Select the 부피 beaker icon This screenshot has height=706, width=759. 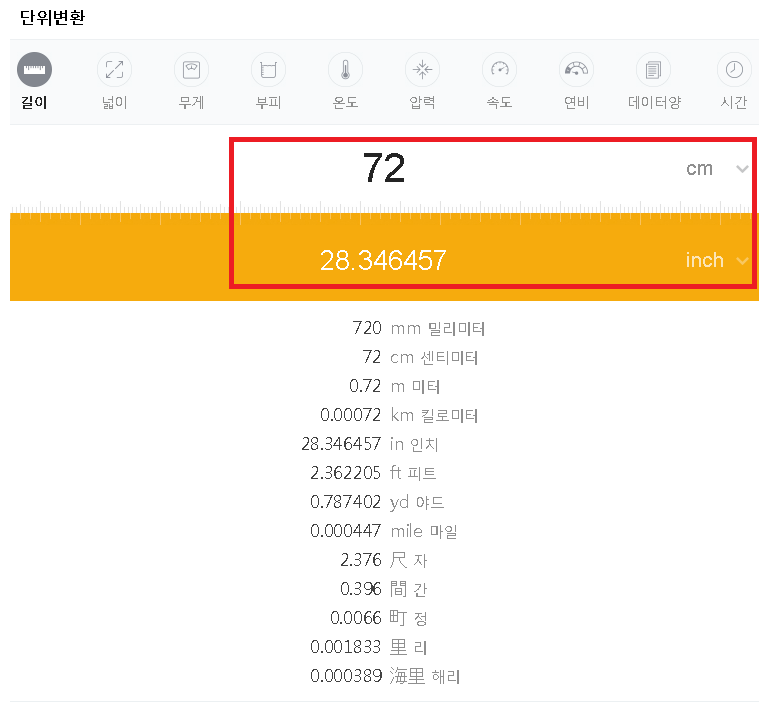pyautogui.click(x=268, y=70)
